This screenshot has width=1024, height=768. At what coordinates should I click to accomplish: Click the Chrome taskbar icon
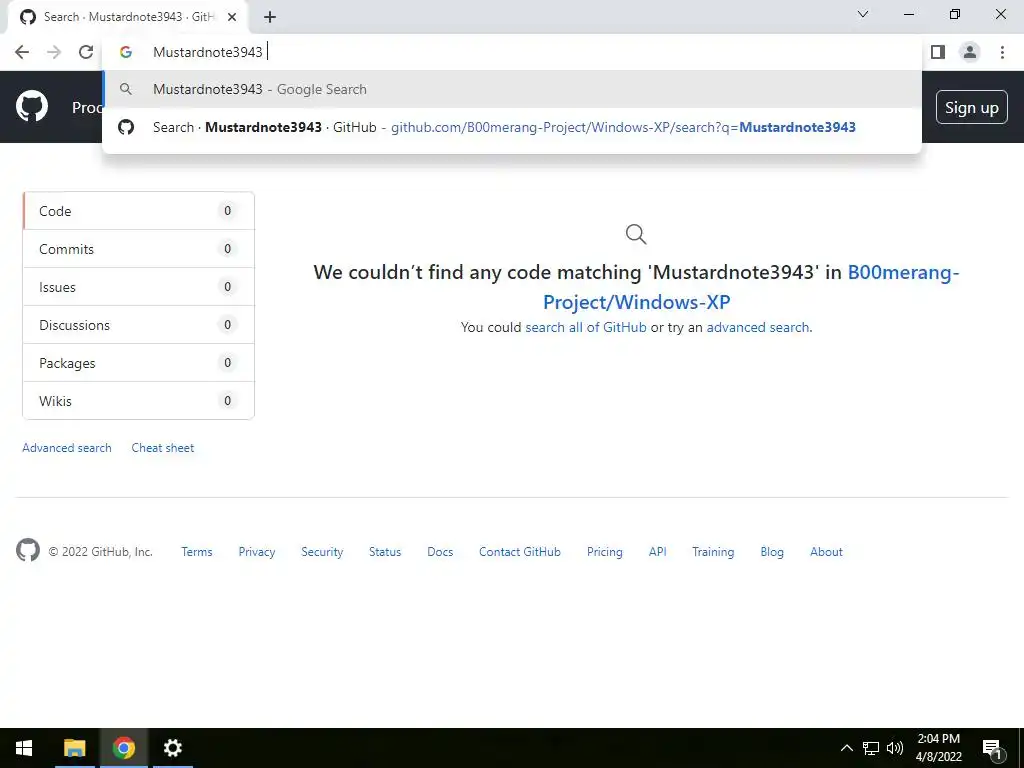(x=123, y=748)
